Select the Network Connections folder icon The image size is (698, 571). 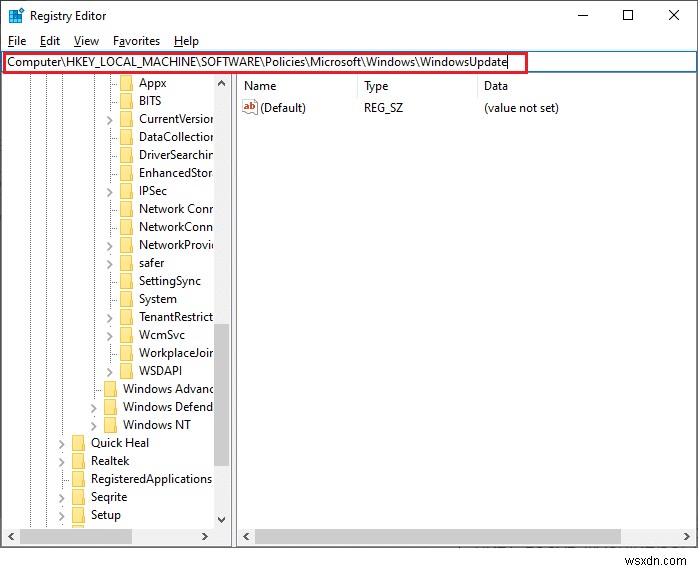[x=126, y=209]
